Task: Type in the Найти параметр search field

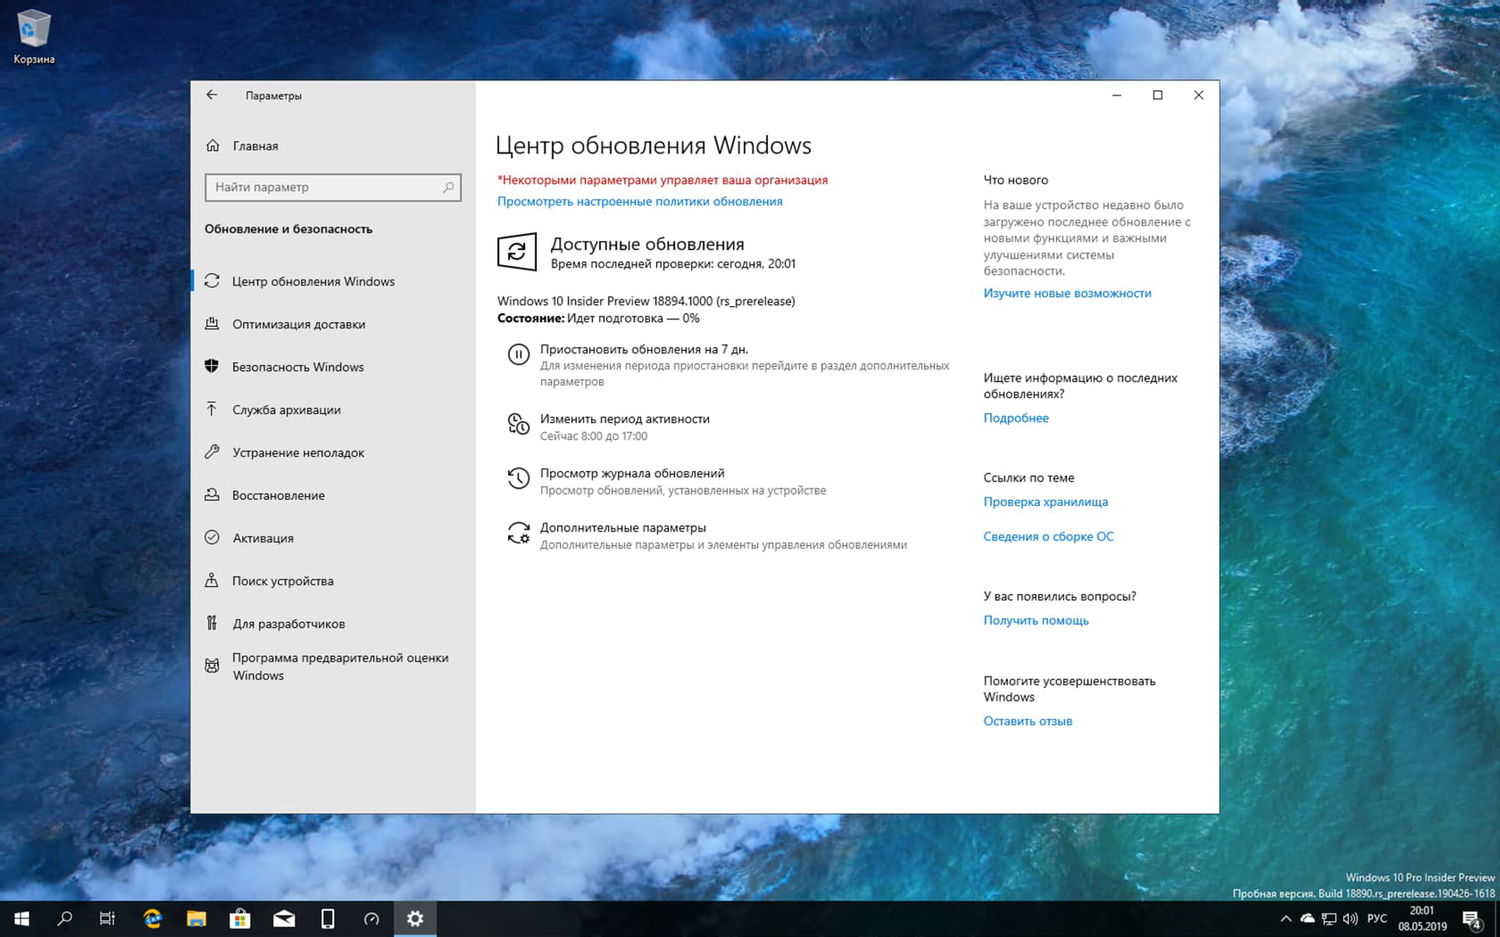Action: [x=330, y=187]
